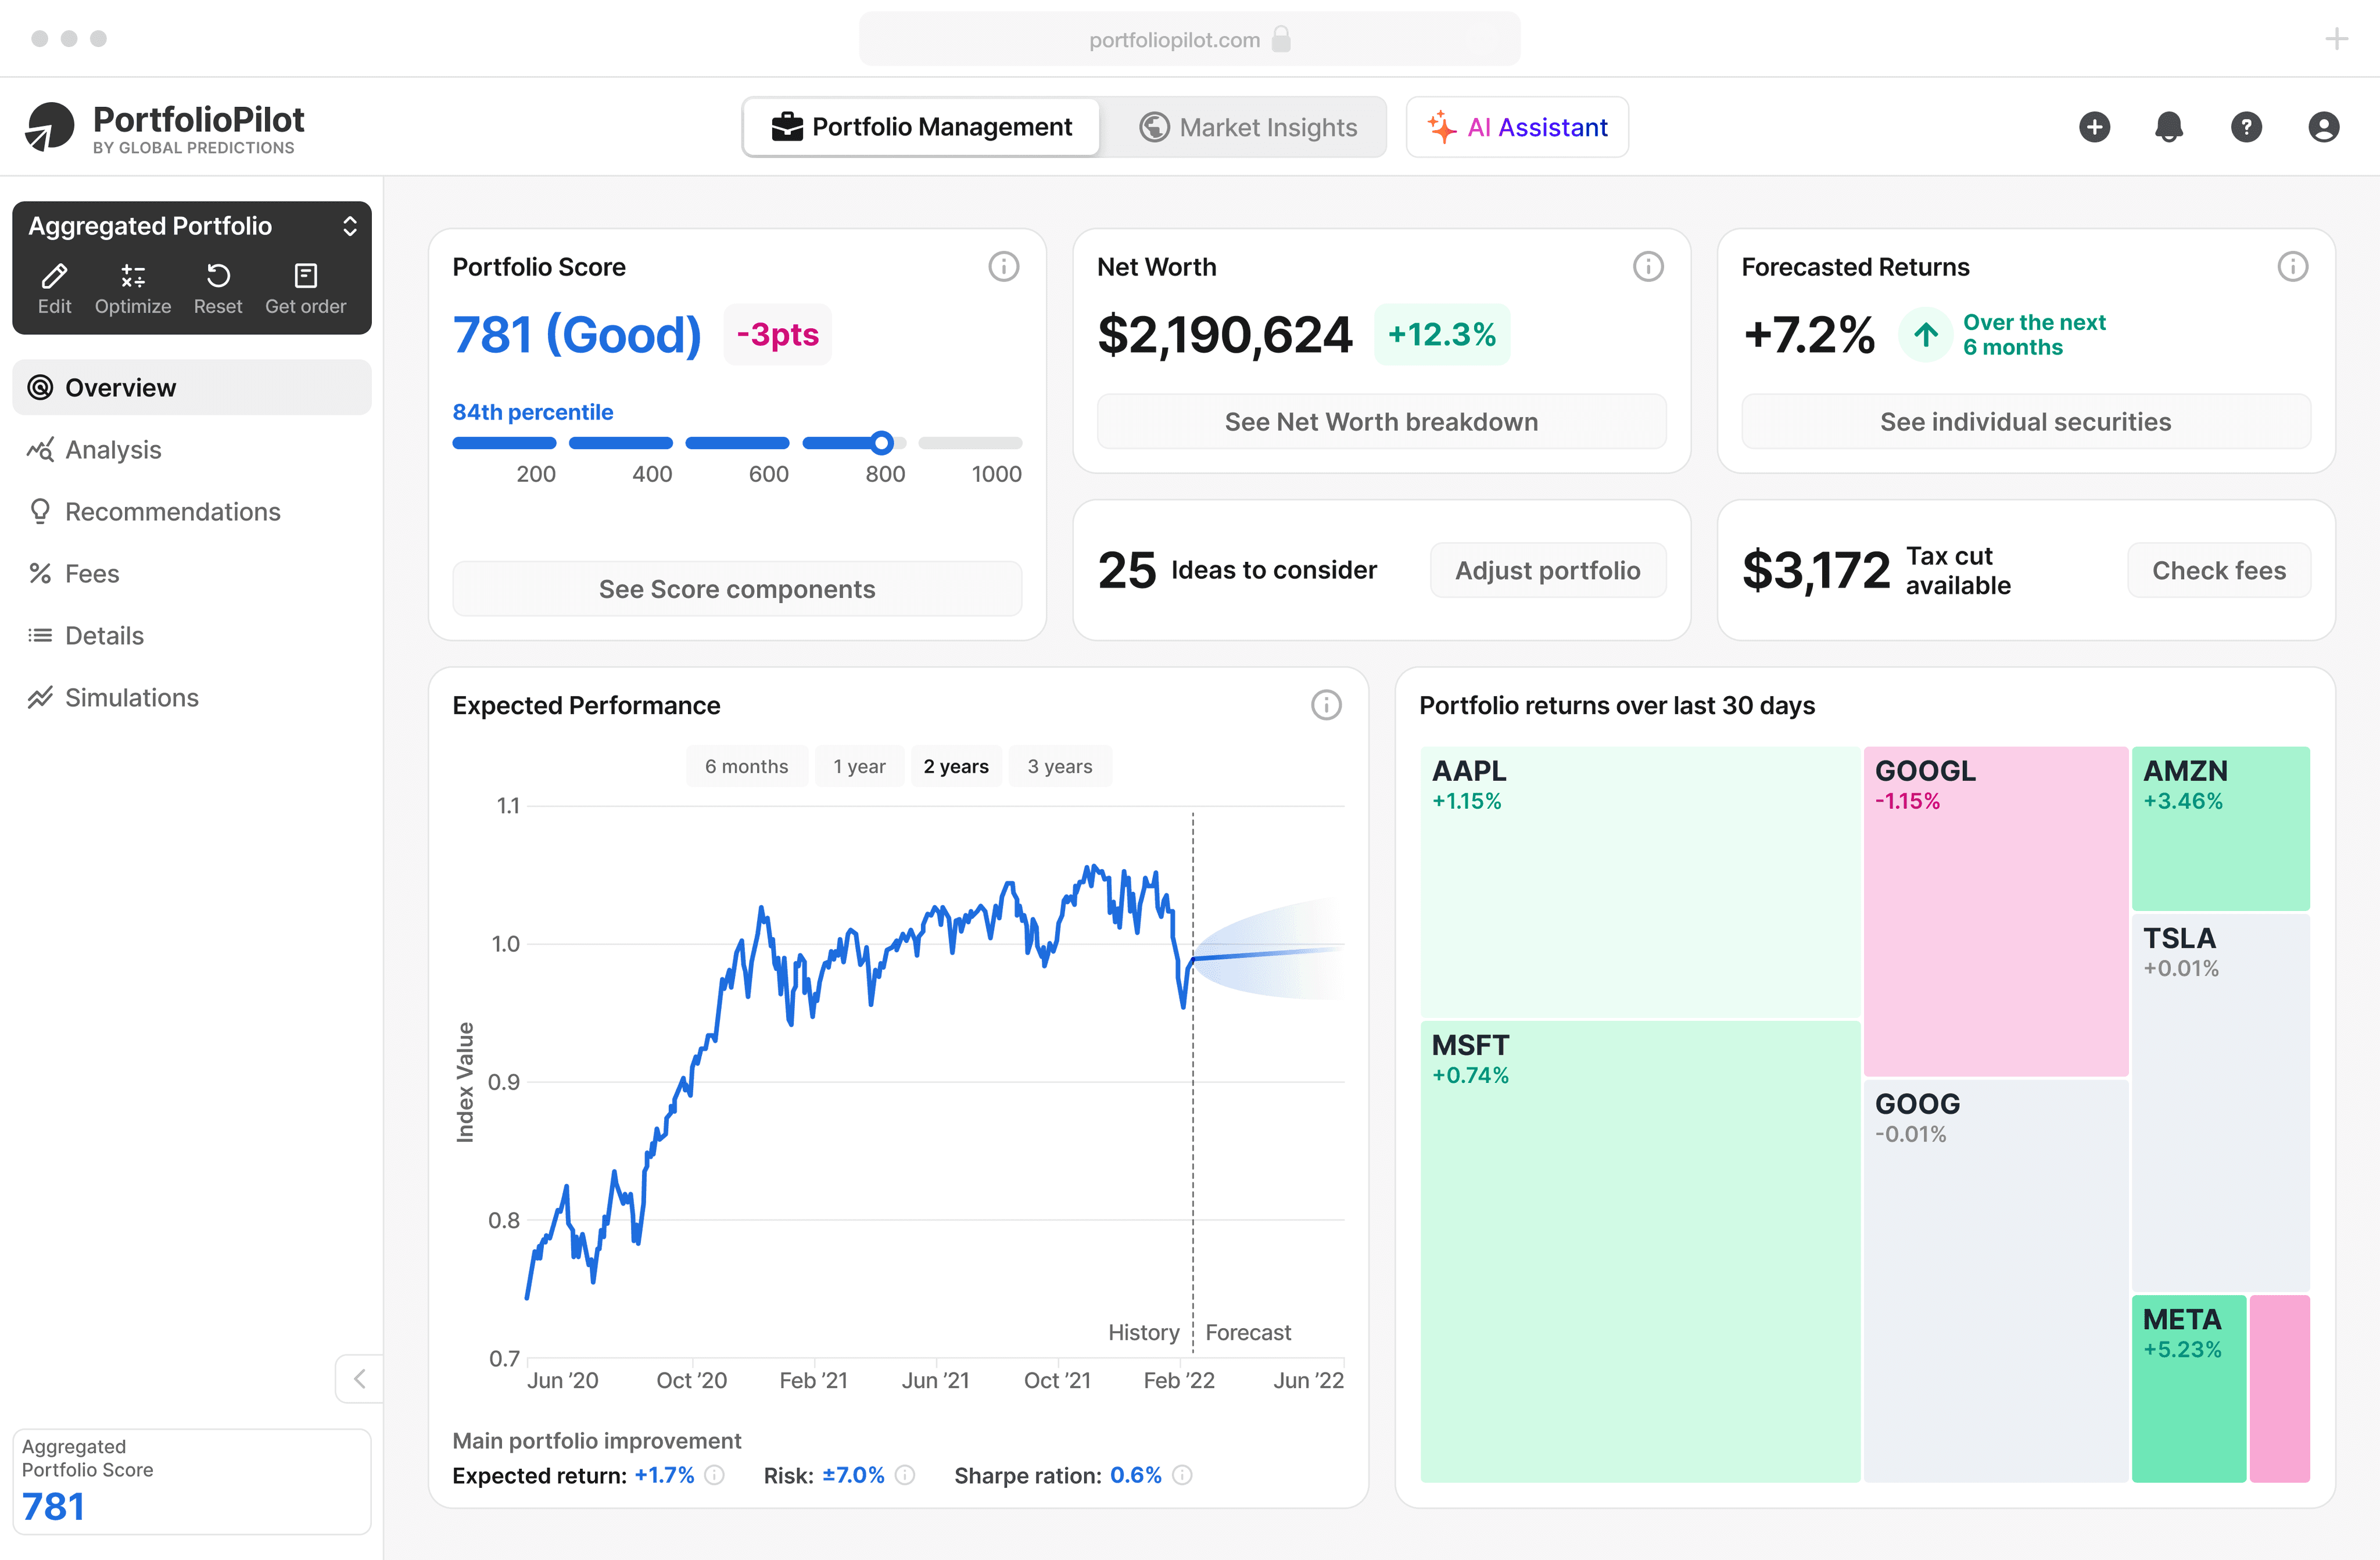Screen dimensions: 2380x1560
Task: Click the 84th percentile text
Action: [533, 412]
